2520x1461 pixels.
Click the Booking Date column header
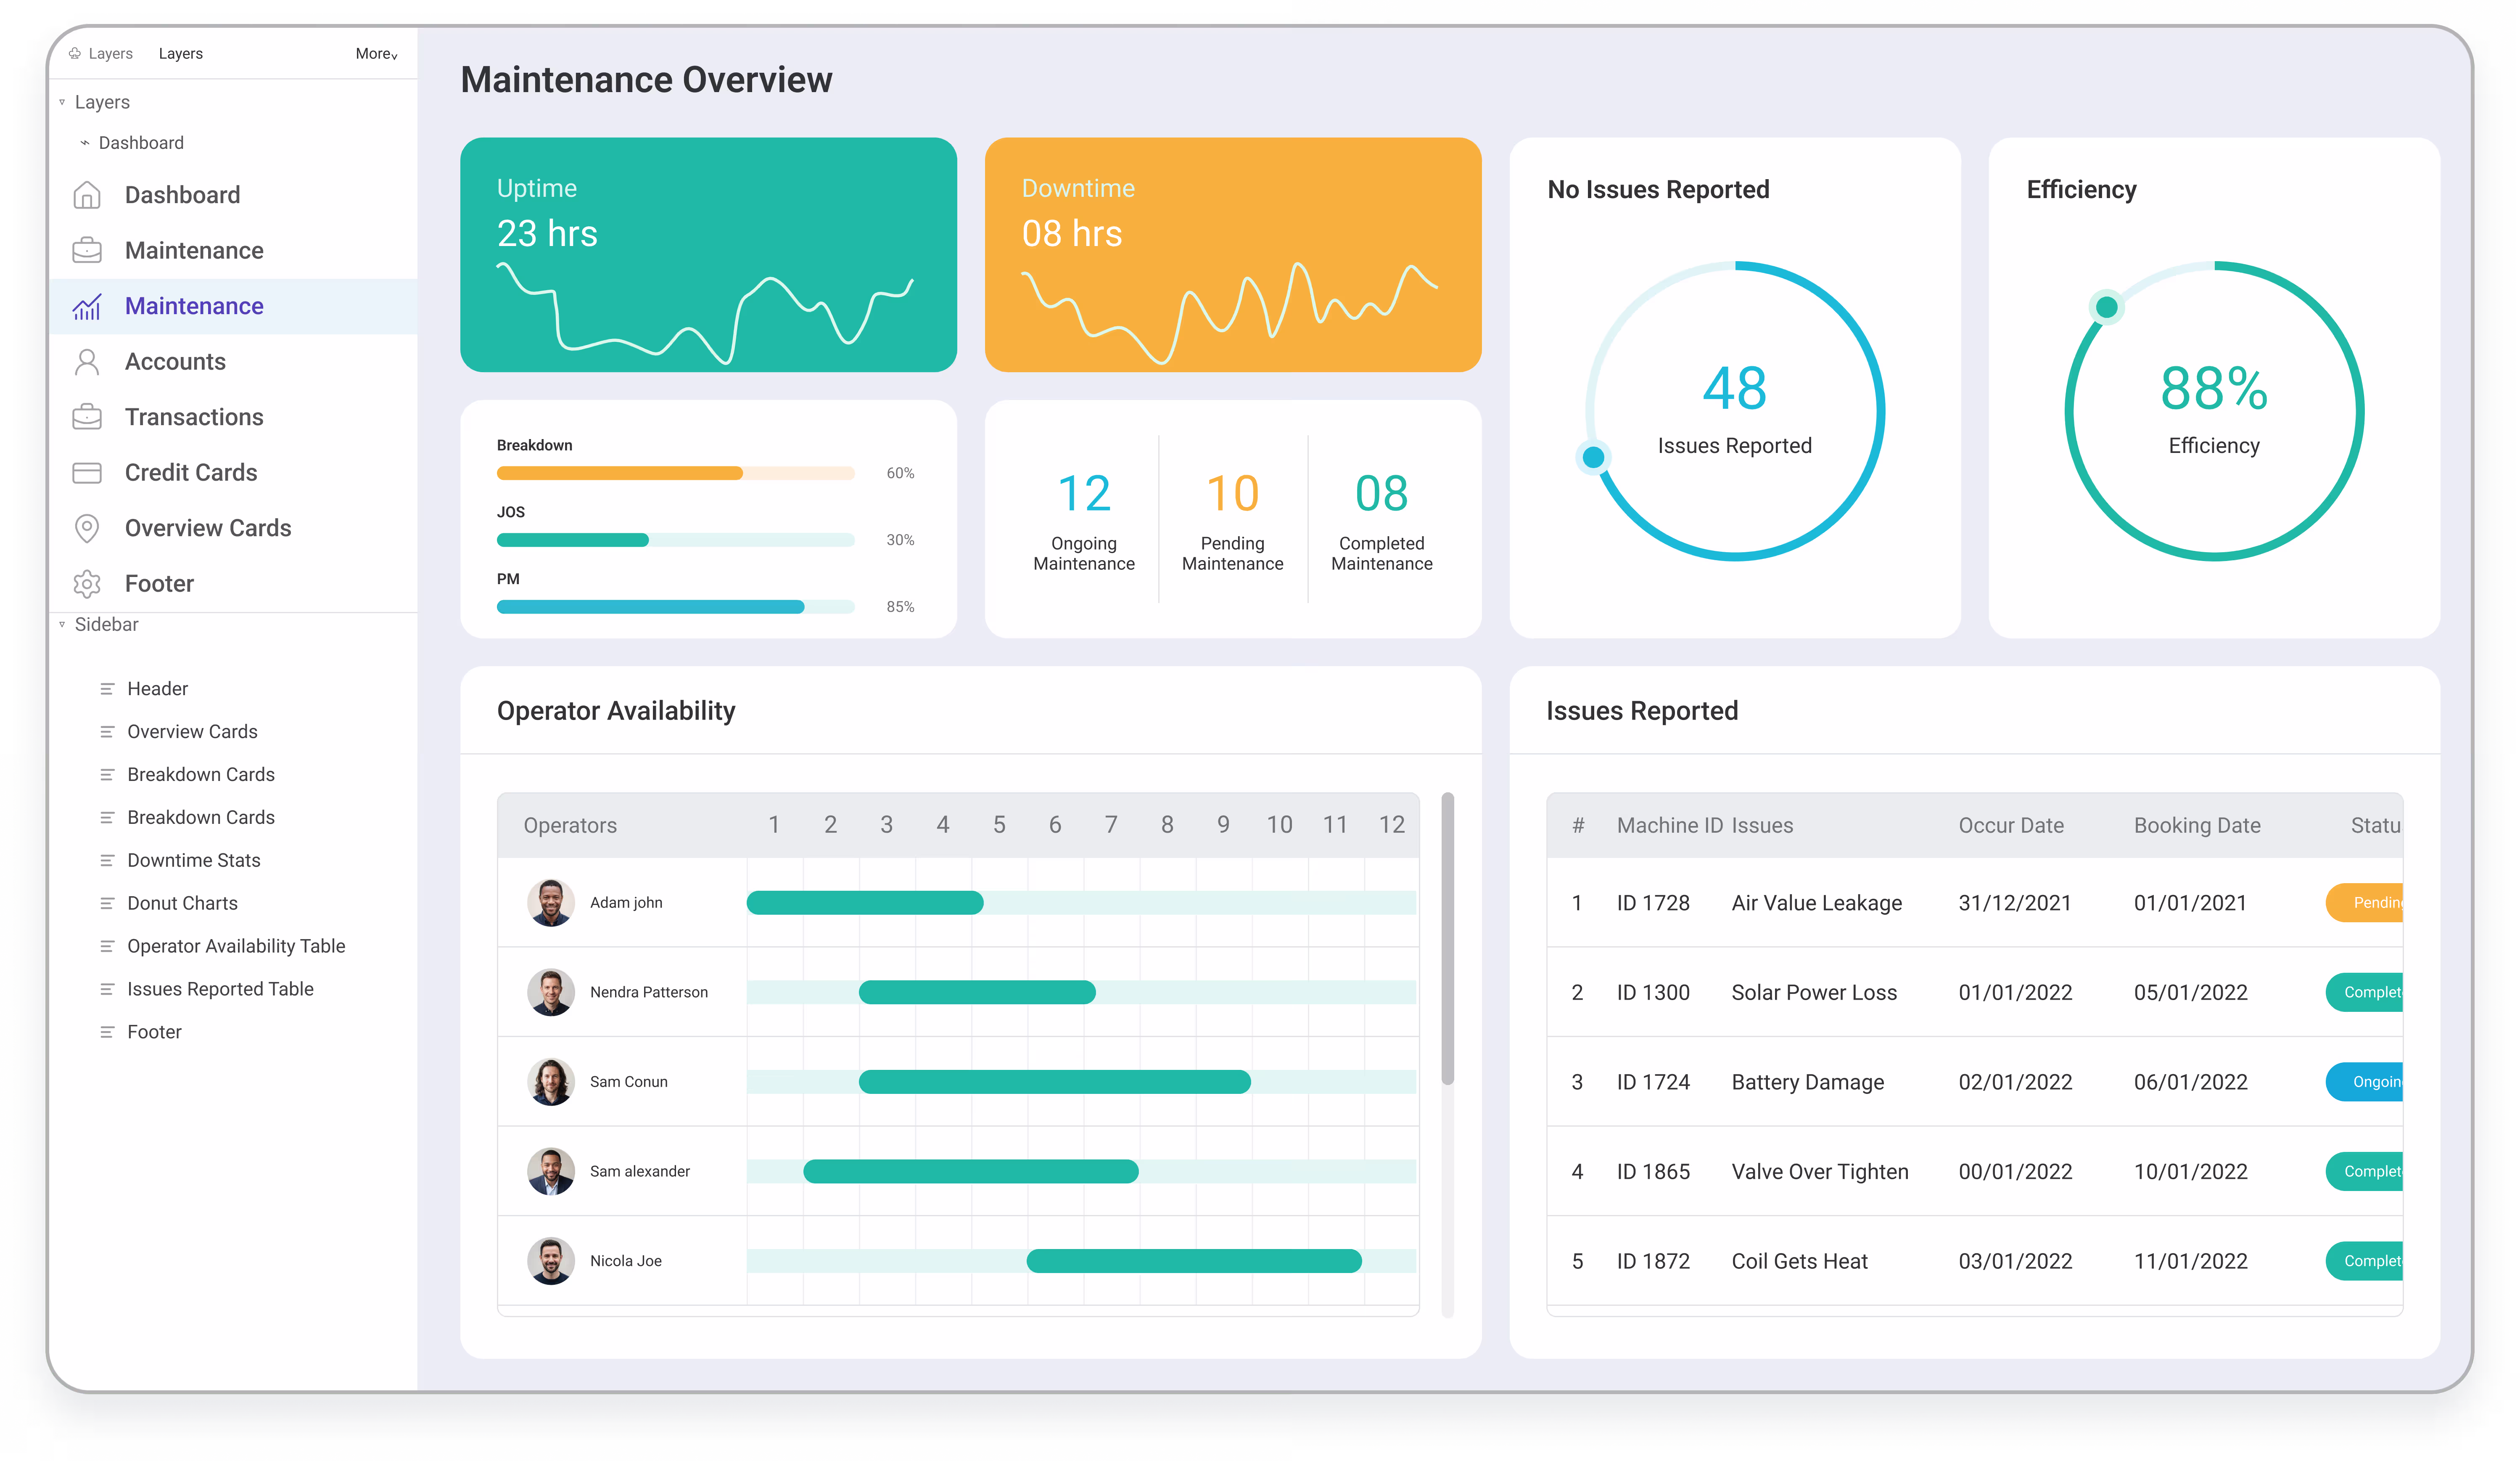[2197, 826]
